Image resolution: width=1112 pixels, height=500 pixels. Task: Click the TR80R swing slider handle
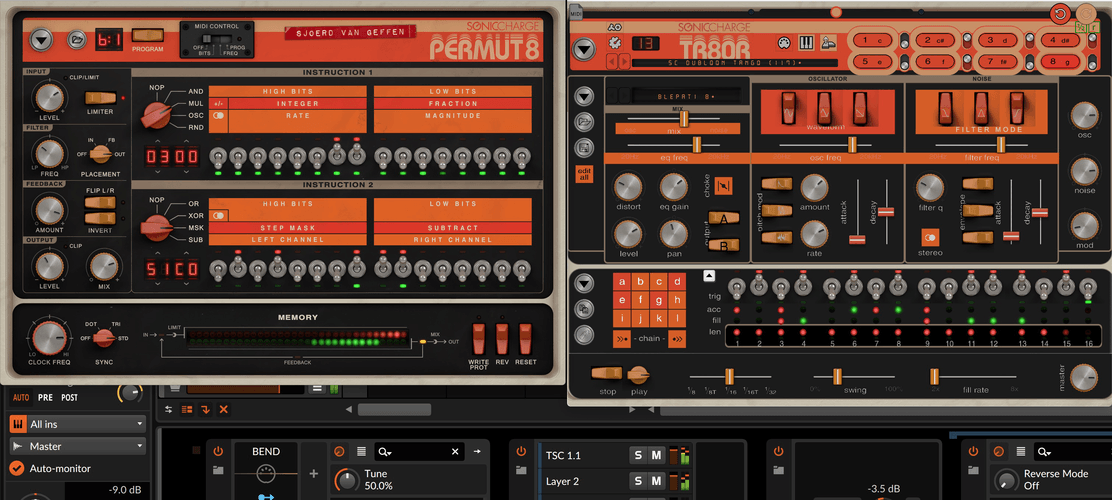[837, 376]
